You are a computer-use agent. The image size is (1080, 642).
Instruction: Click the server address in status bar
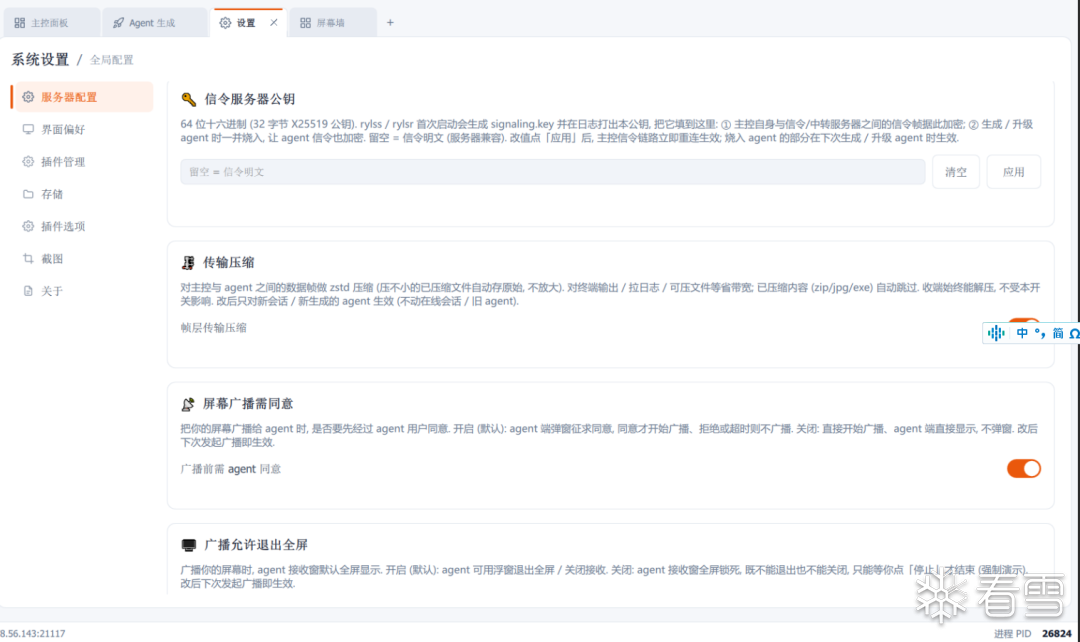click(32, 633)
